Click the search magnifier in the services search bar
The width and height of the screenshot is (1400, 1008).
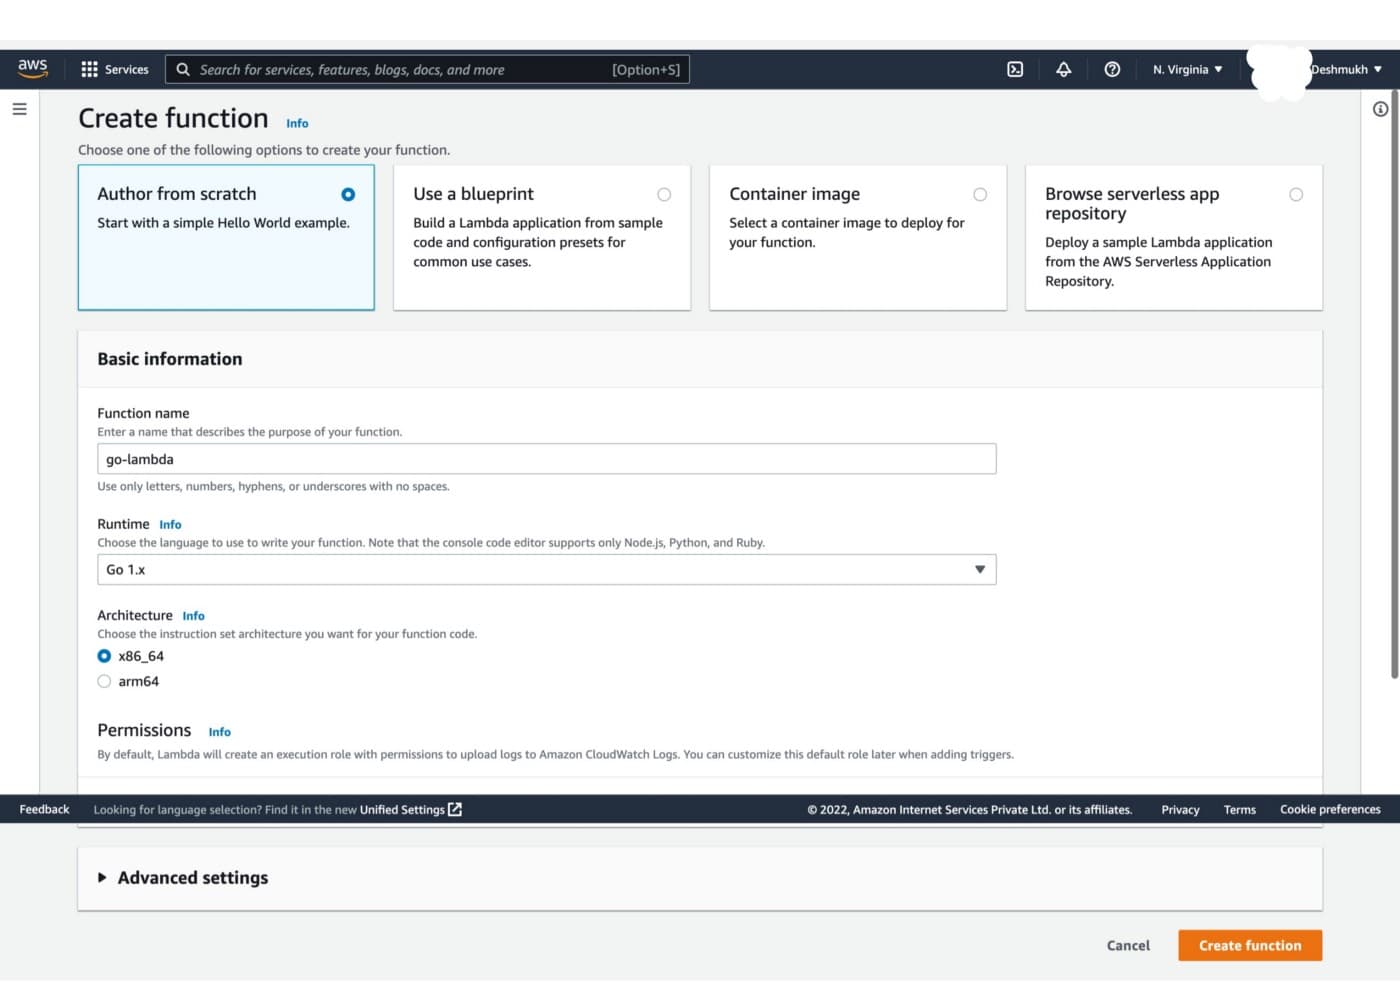[x=182, y=69]
